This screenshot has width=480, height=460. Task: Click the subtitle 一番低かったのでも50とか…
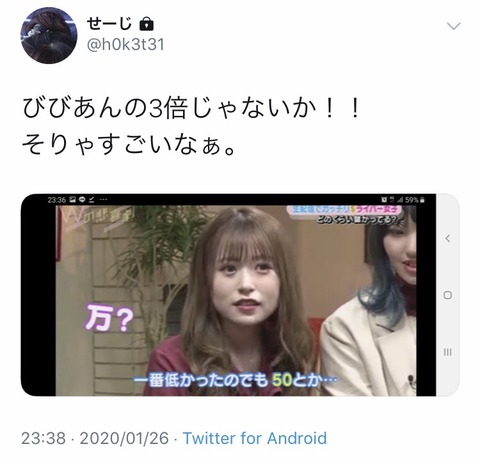(x=236, y=381)
